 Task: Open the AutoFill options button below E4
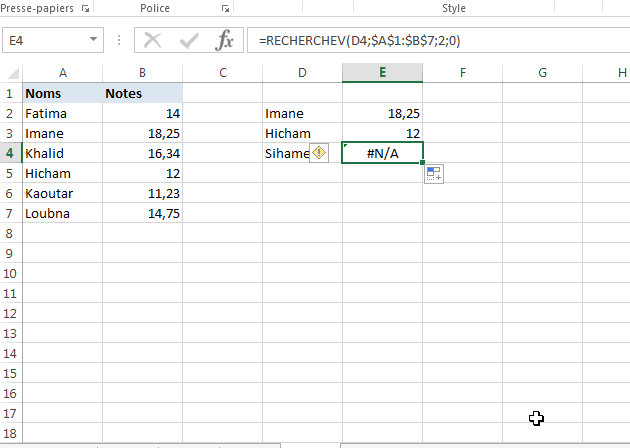coord(434,174)
